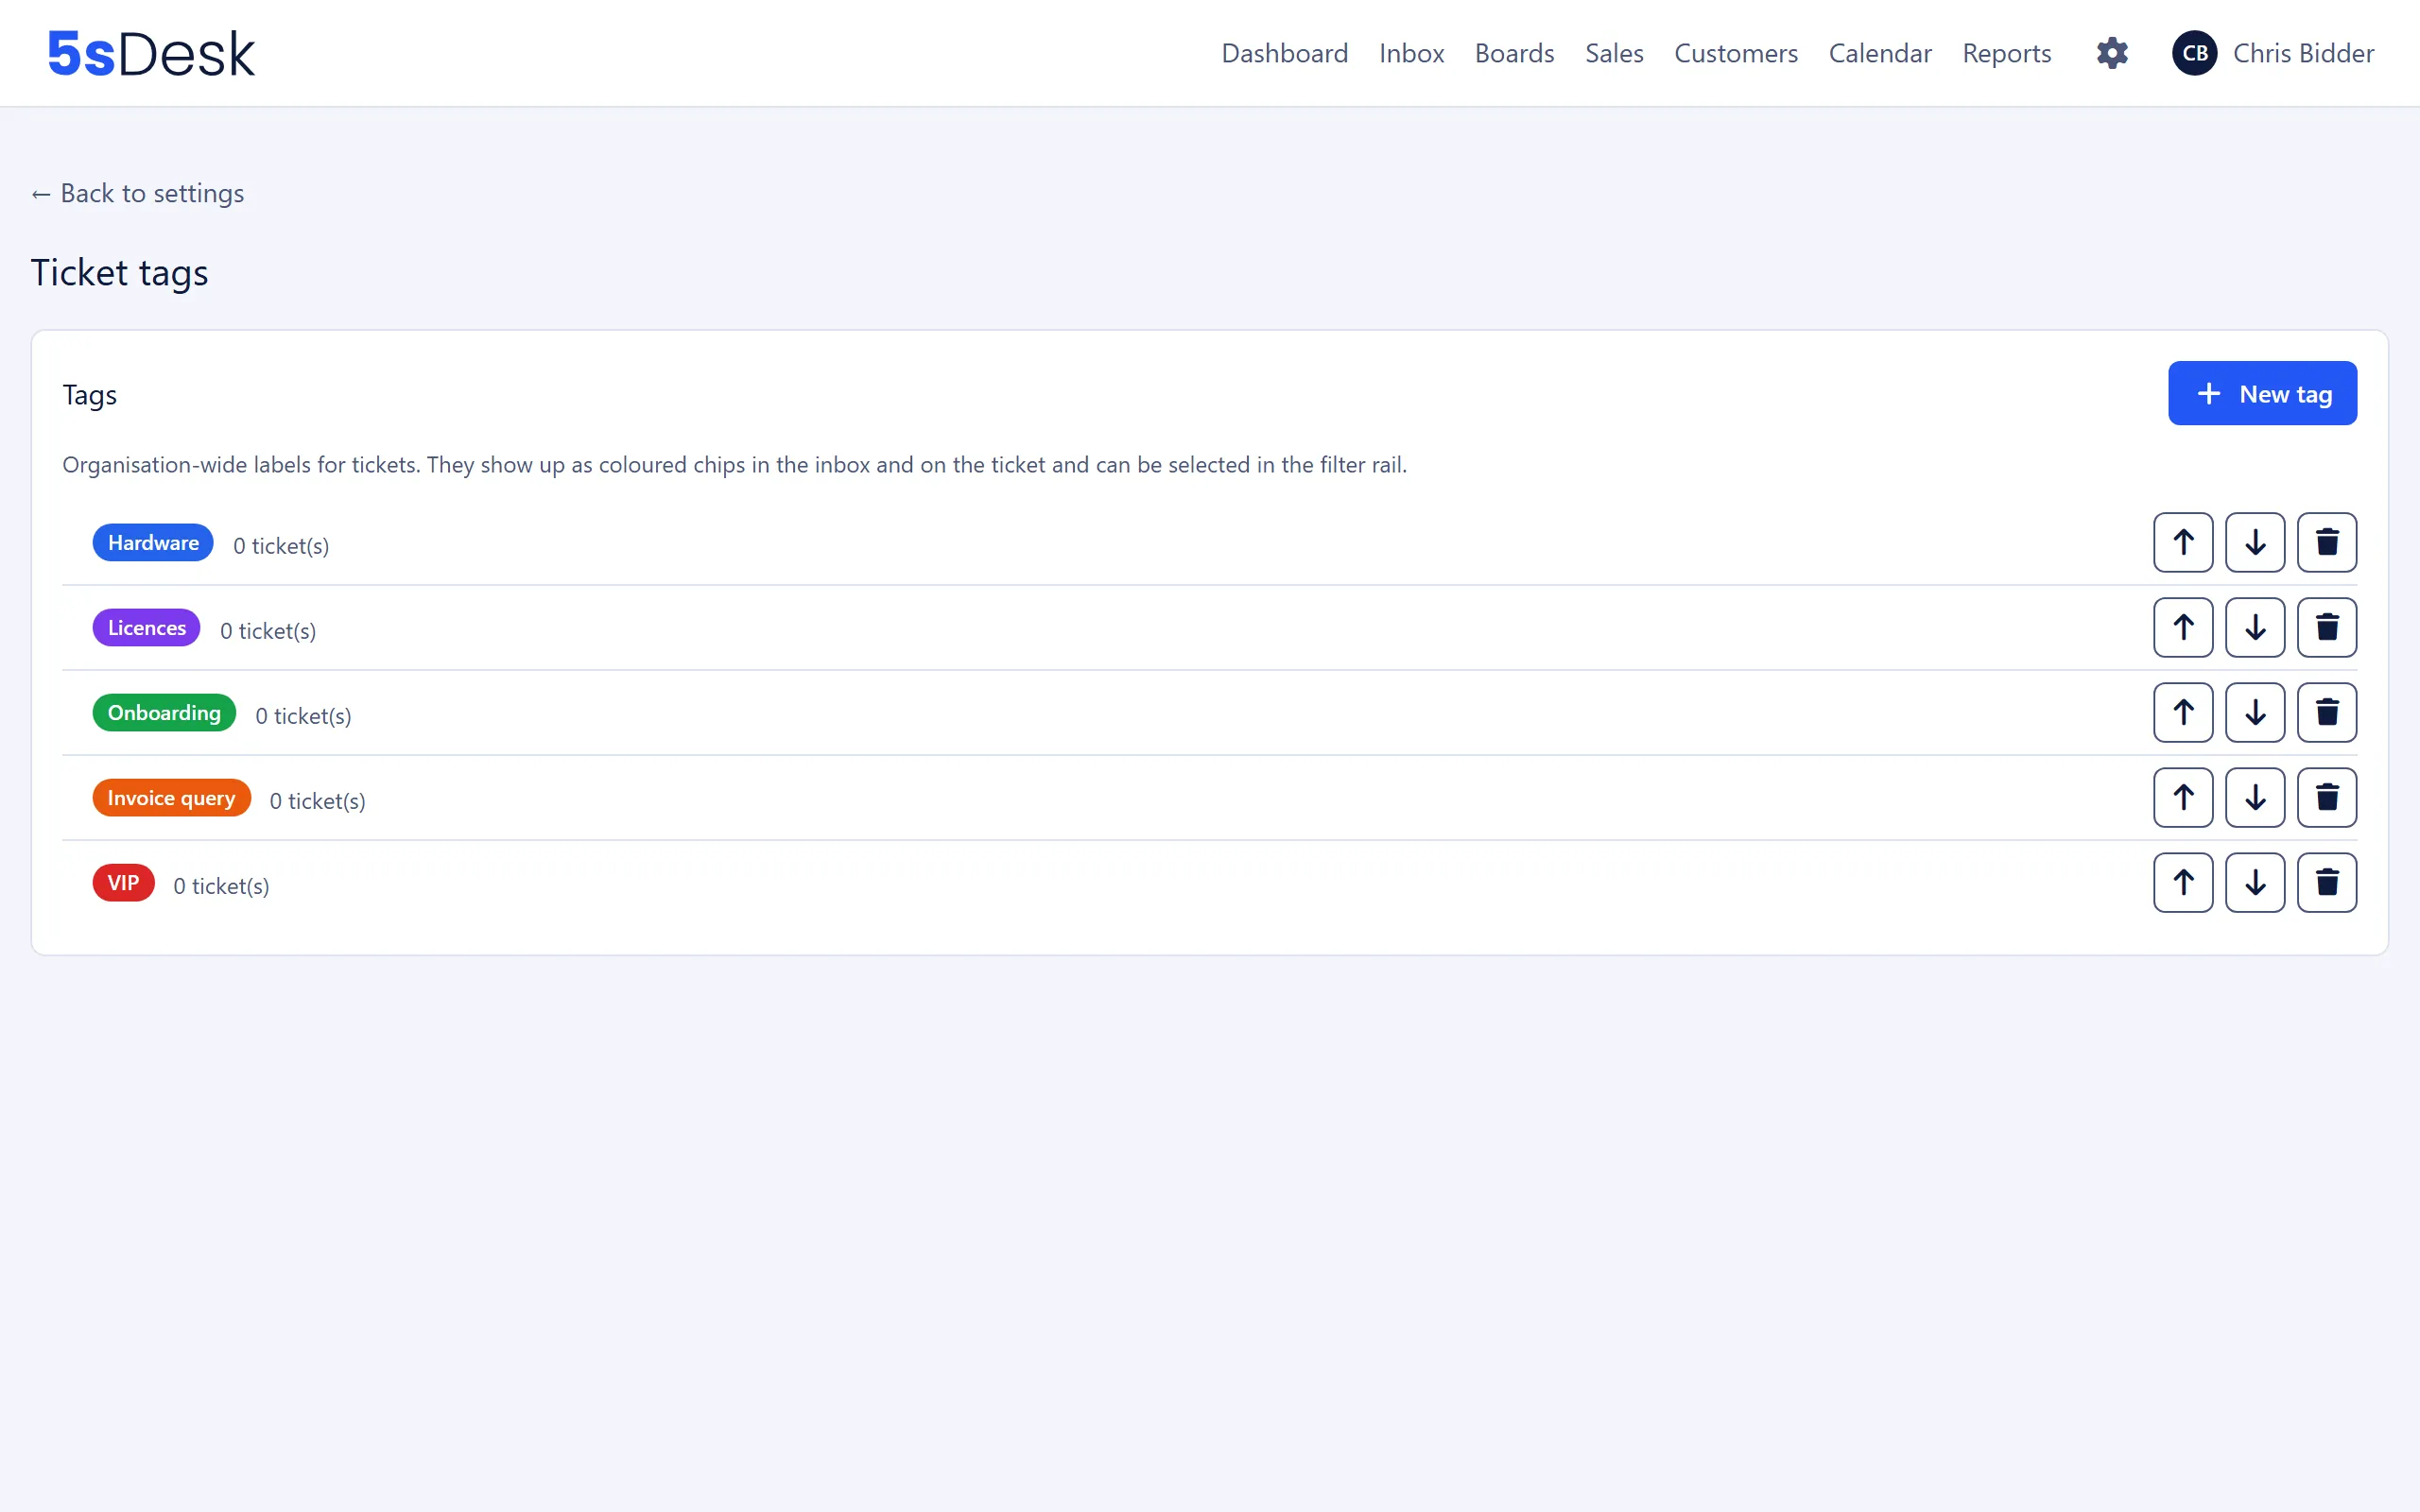Click the 5sDesk logo

click(x=151, y=53)
